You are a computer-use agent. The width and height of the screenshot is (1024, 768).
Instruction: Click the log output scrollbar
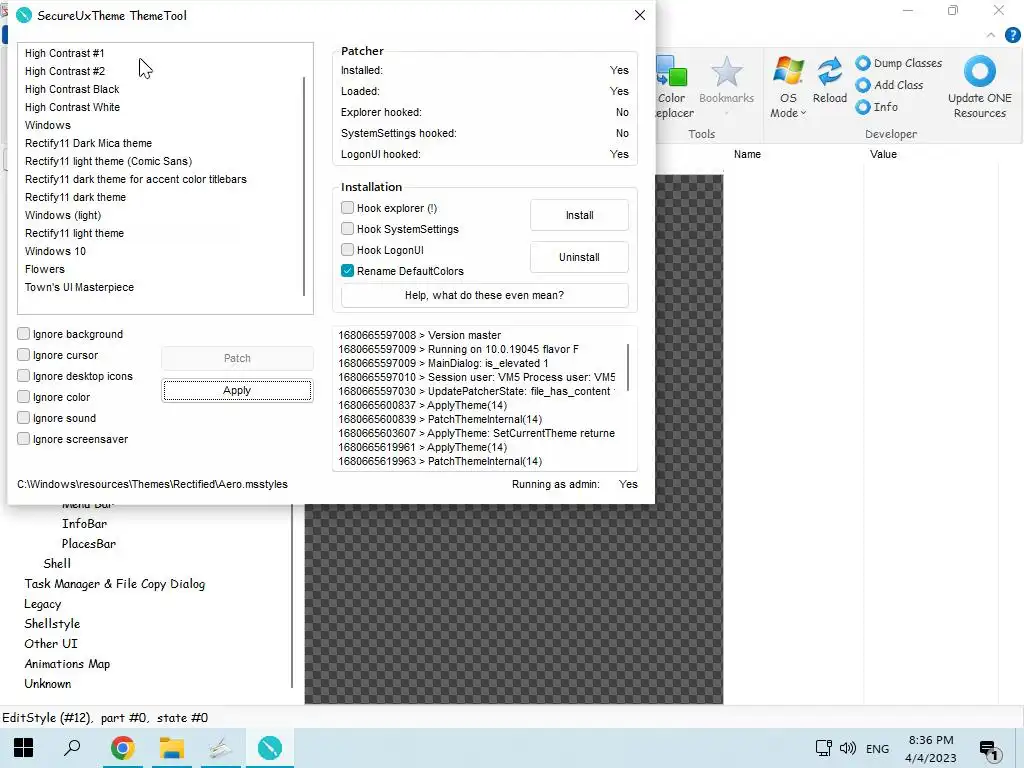(628, 367)
